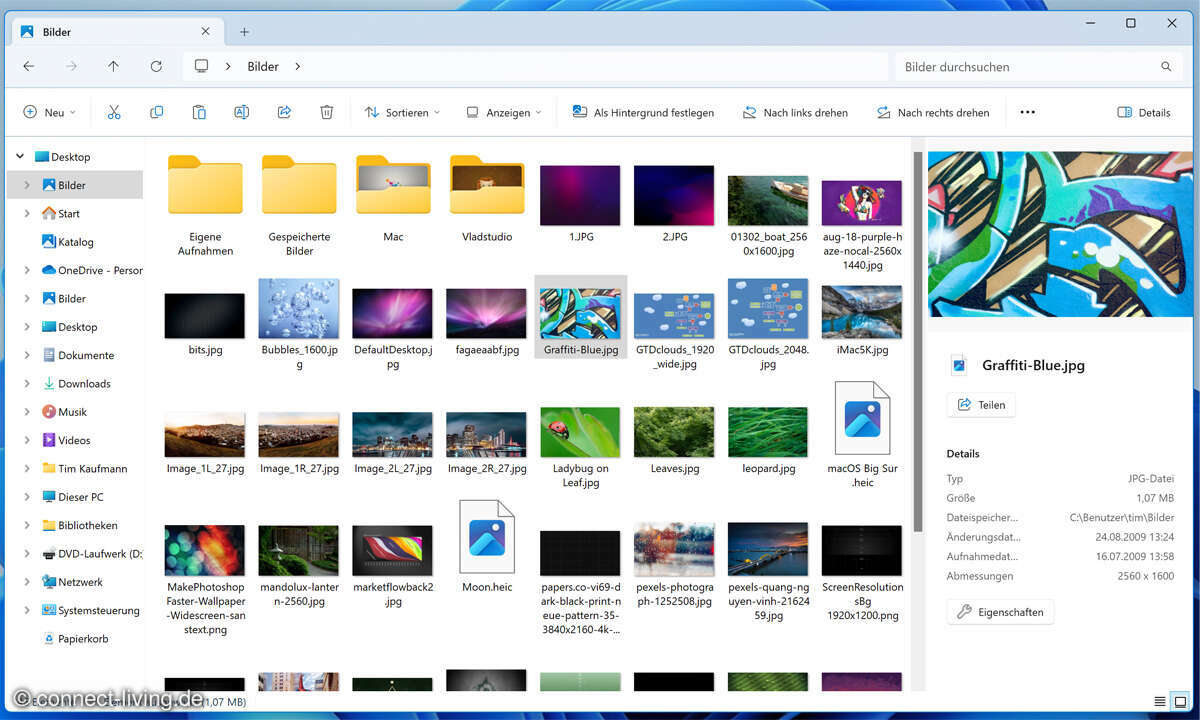Click the Teilen button in details pane
The image size is (1200, 720).
pyautogui.click(x=981, y=405)
